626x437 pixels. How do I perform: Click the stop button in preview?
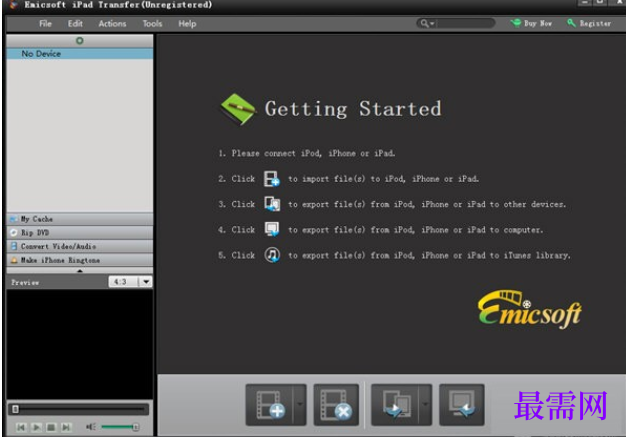(51, 427)
